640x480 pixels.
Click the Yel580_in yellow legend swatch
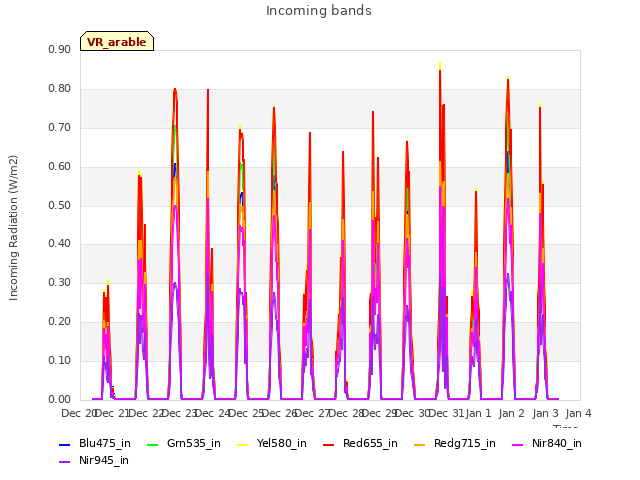tap(242, 444)
